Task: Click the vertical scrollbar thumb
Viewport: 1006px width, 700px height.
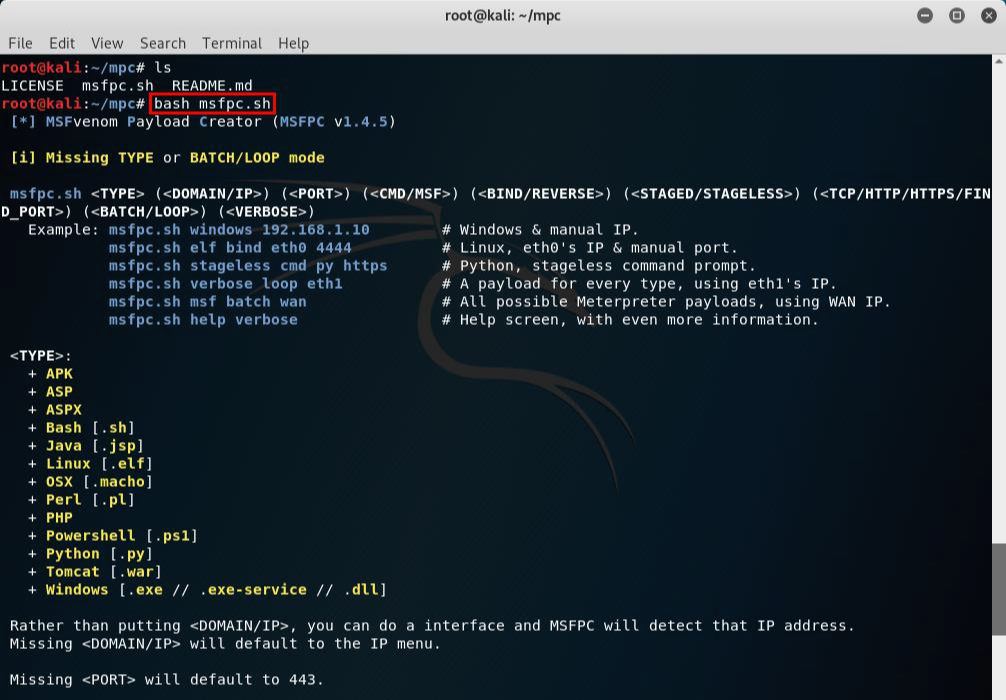Action: click(999, 589)
